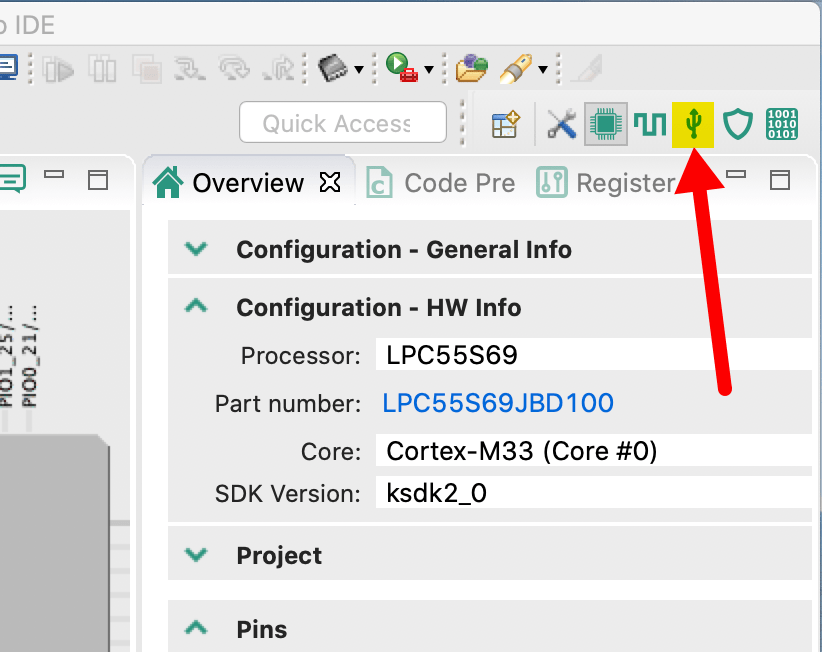Switch to the Pins tool chip icon
The image size is (822, 652).
pos(605,124)
